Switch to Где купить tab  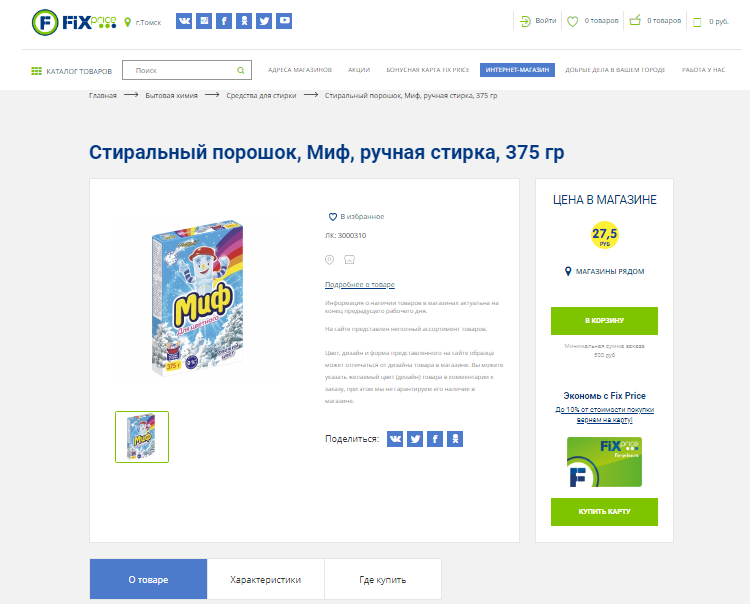(x=383, y=579)
